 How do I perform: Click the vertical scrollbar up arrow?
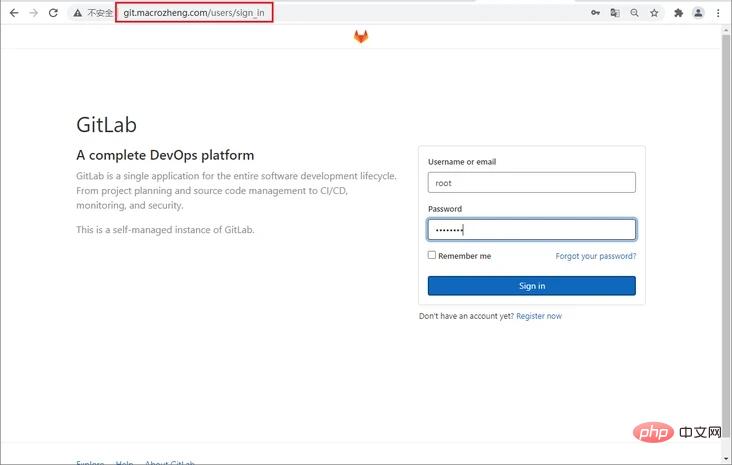pyautogui.click(x=726, y=31)
